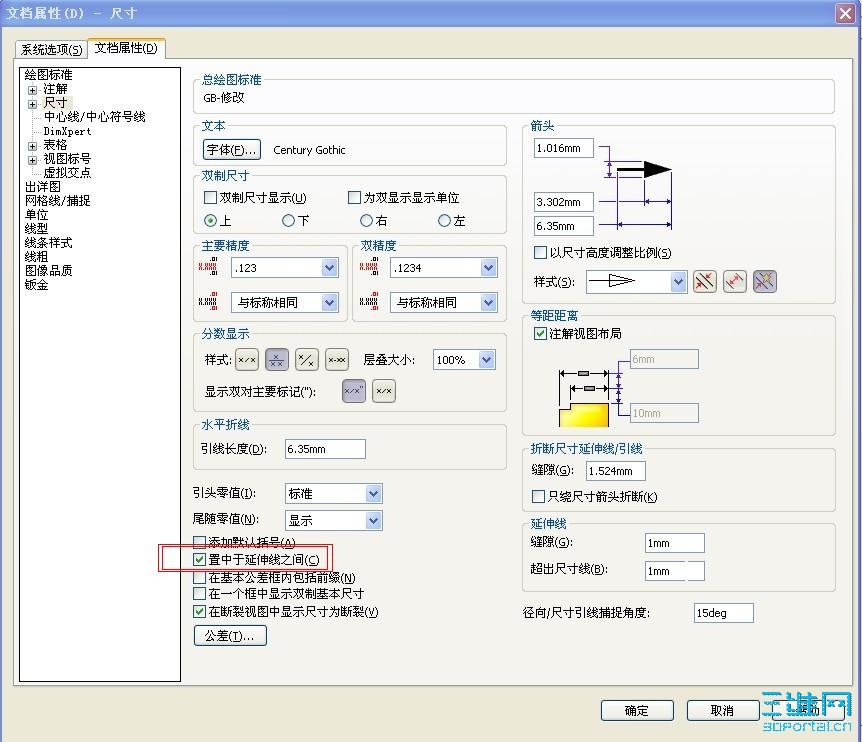Open primary tolerance 与标称相同 dropdown
Screen dimensions: 862x742
tap(329, 303)
